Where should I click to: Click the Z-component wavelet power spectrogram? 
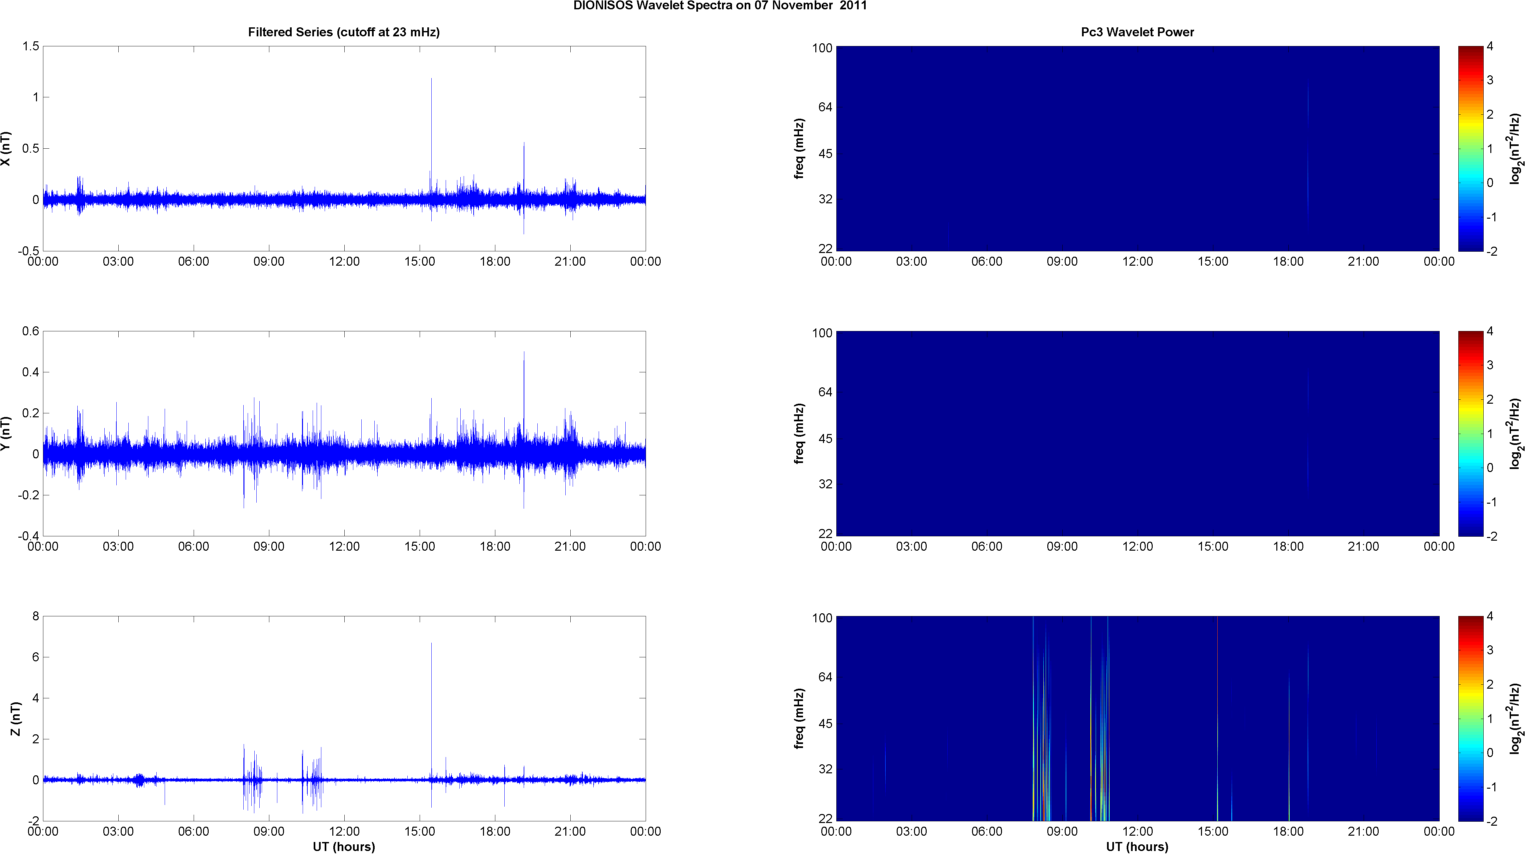(1137, 719)
